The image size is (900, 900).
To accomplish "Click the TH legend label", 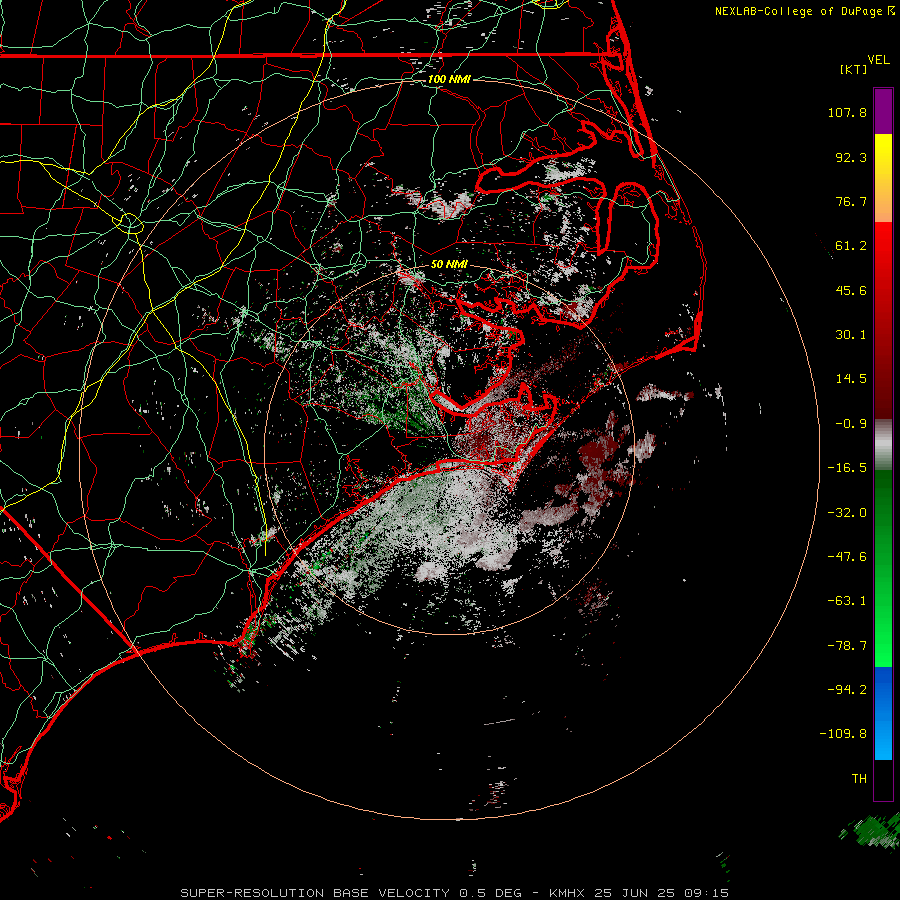I will pyautogui.click(x=859, y=779).
